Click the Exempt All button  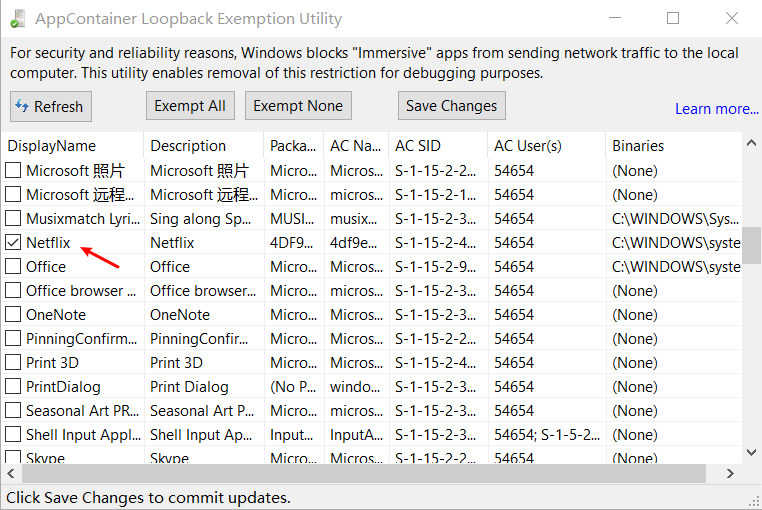[x=190, y=106]
